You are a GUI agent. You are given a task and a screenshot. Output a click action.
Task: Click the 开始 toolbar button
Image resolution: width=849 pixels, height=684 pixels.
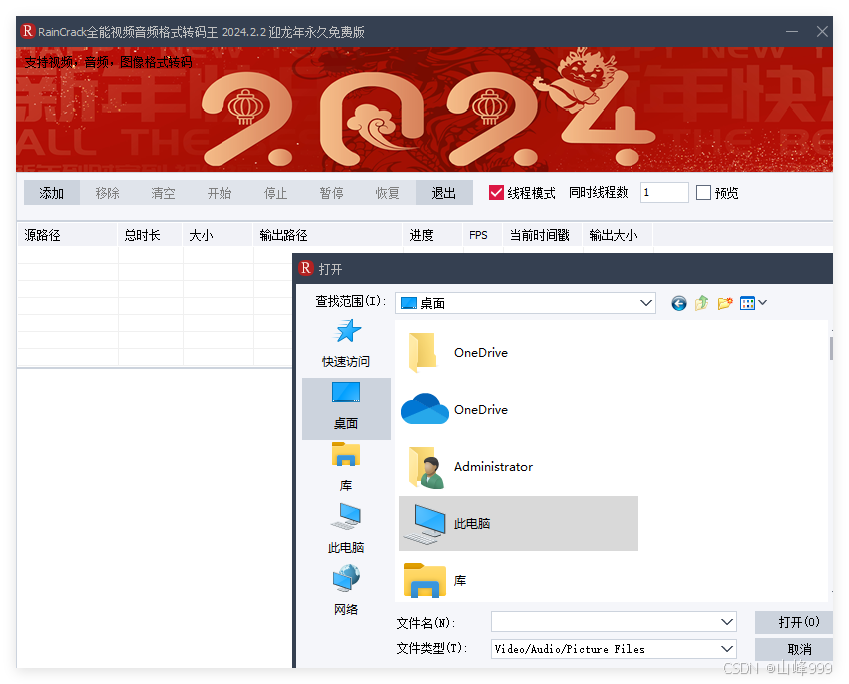219,193
